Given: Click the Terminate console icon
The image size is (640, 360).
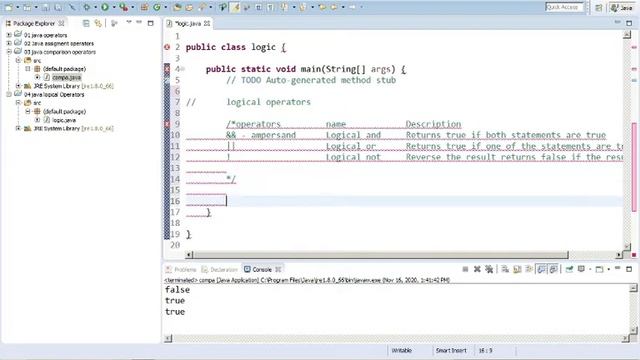Looking at the screenshot, I should click(x=465, y=269).
